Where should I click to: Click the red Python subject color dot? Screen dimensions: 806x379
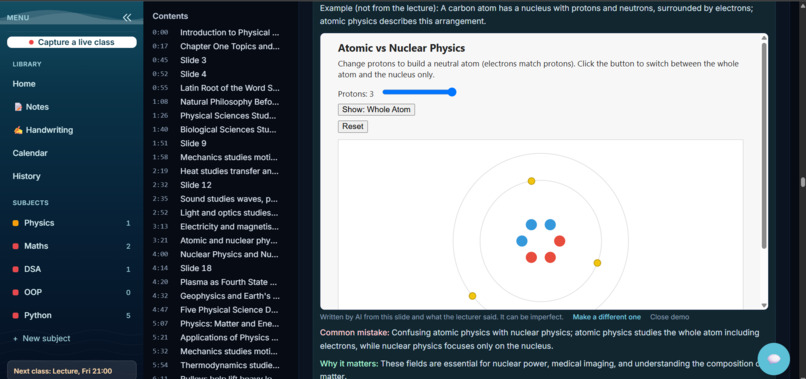click(x=15, y=316)
